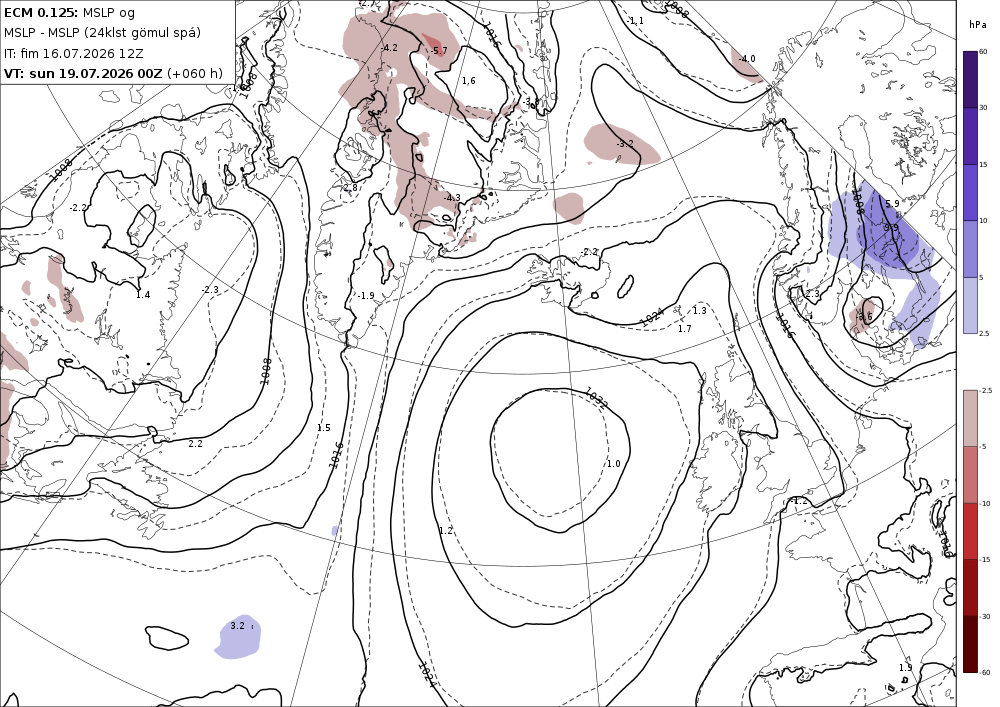
Task: Click the darkest purple 30–60 hPa legend swatch
Action: point(970,79)
